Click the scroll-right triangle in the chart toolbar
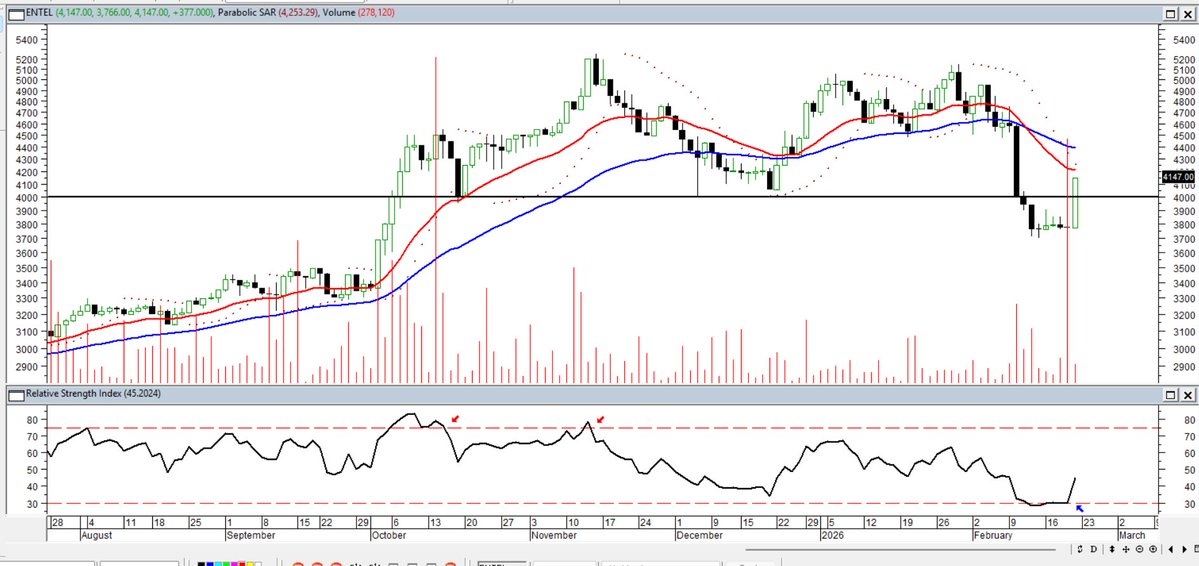Screen dimensions: 1199x566 1184,549
